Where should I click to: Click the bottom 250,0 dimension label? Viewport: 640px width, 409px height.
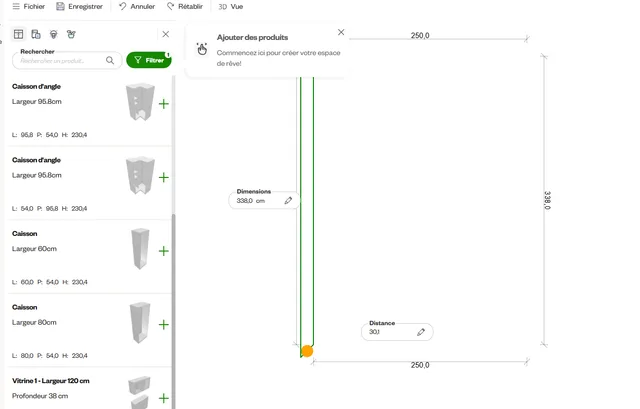tap(420, 365)
